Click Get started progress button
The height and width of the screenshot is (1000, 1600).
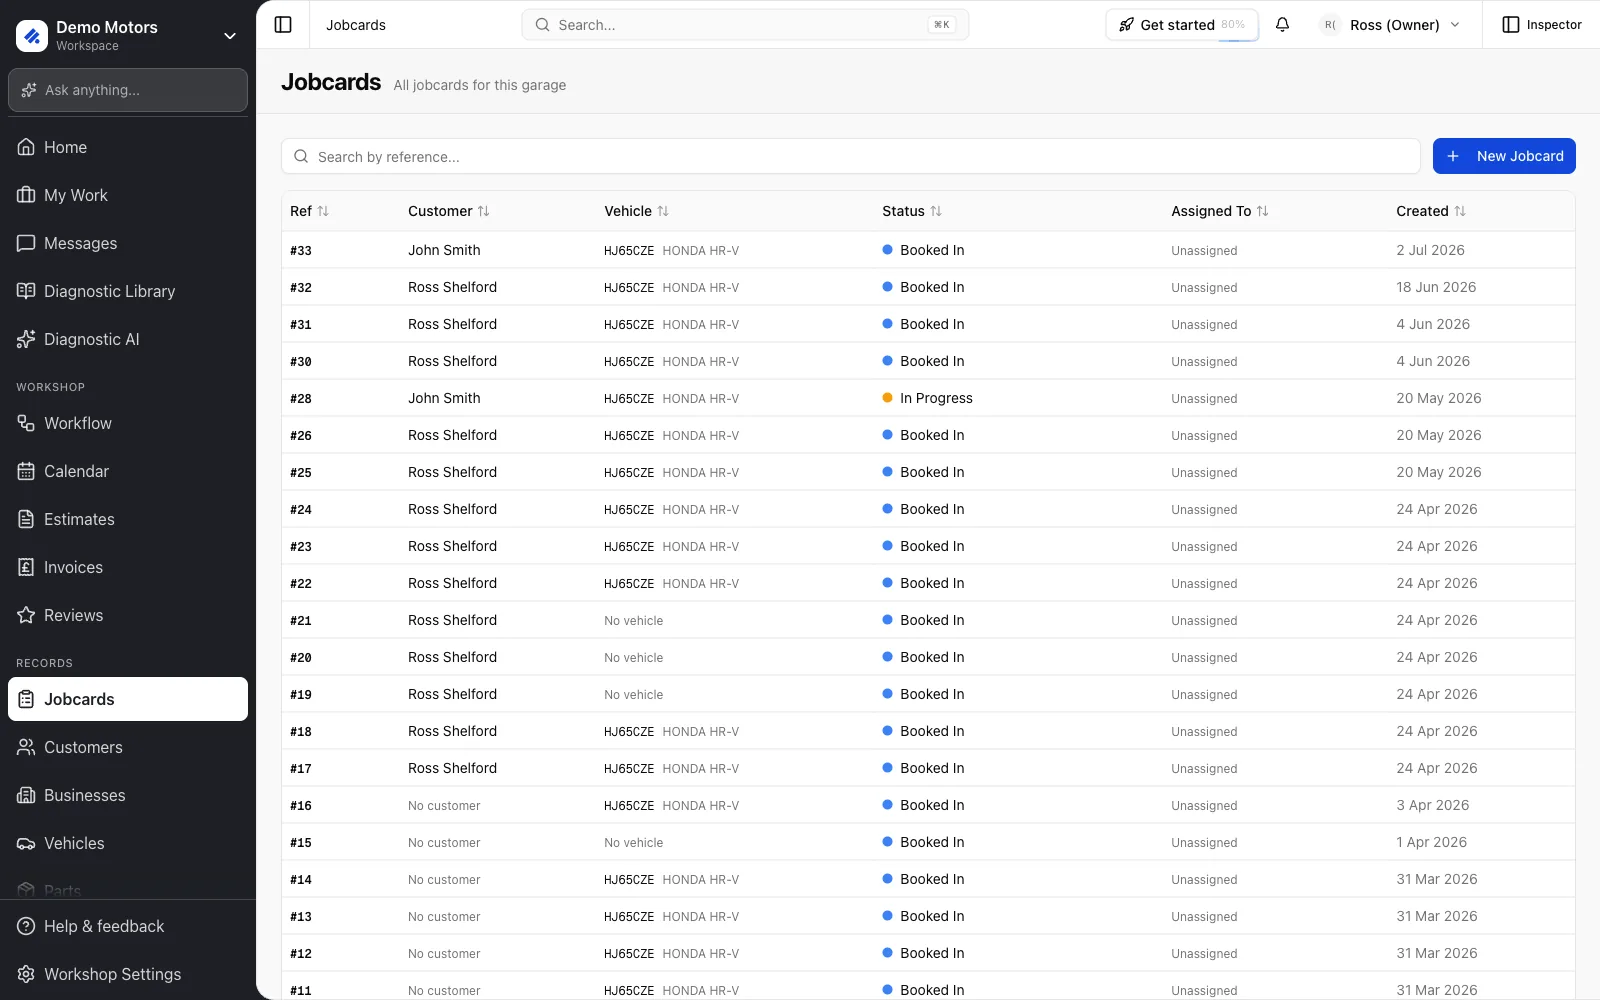[1182, 25]
